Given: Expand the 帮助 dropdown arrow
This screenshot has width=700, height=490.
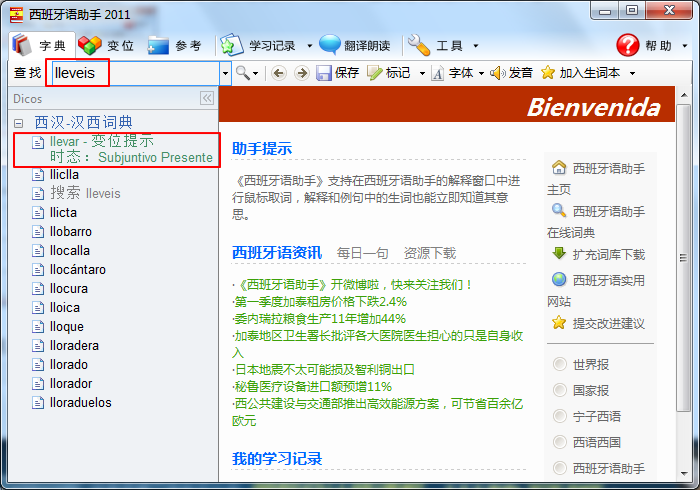Looking at the screenshot, I should coord(684,46).
